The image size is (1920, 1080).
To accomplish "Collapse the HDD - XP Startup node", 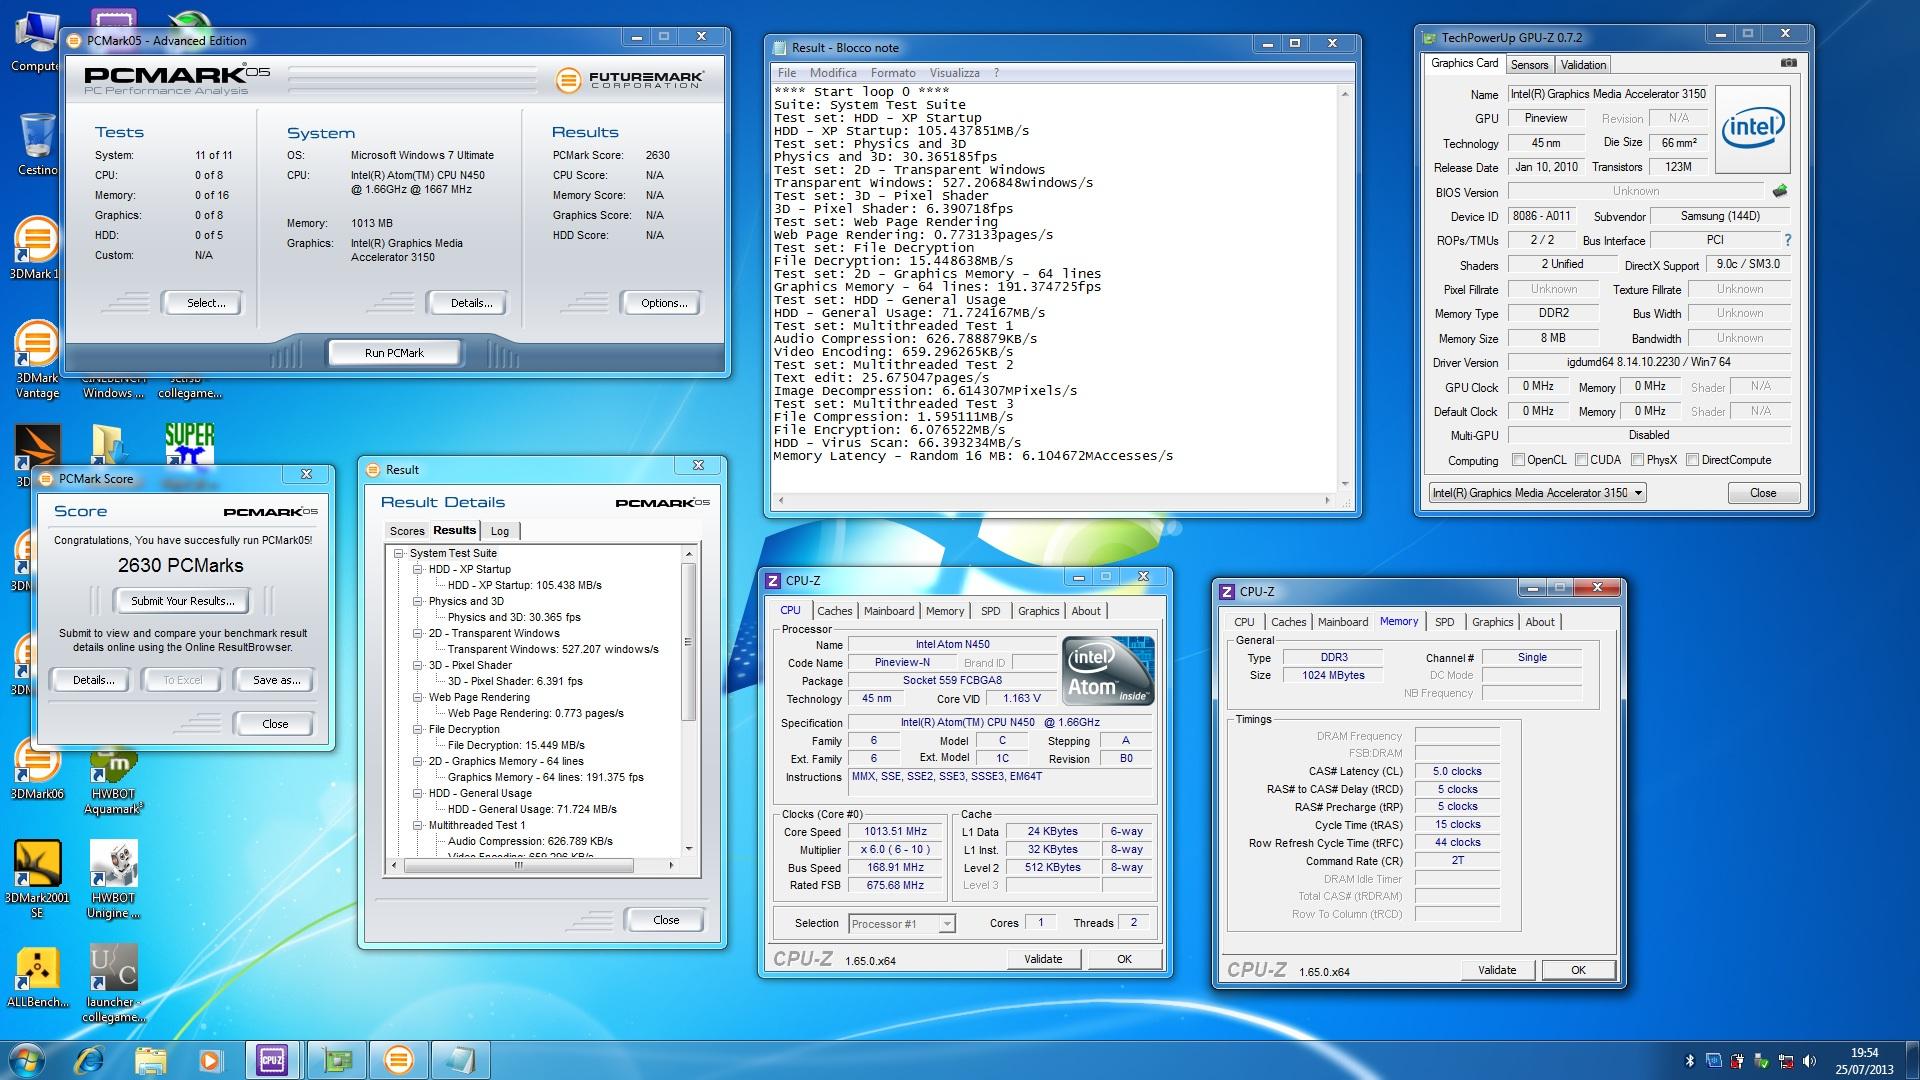I will (x=418, y=569).
